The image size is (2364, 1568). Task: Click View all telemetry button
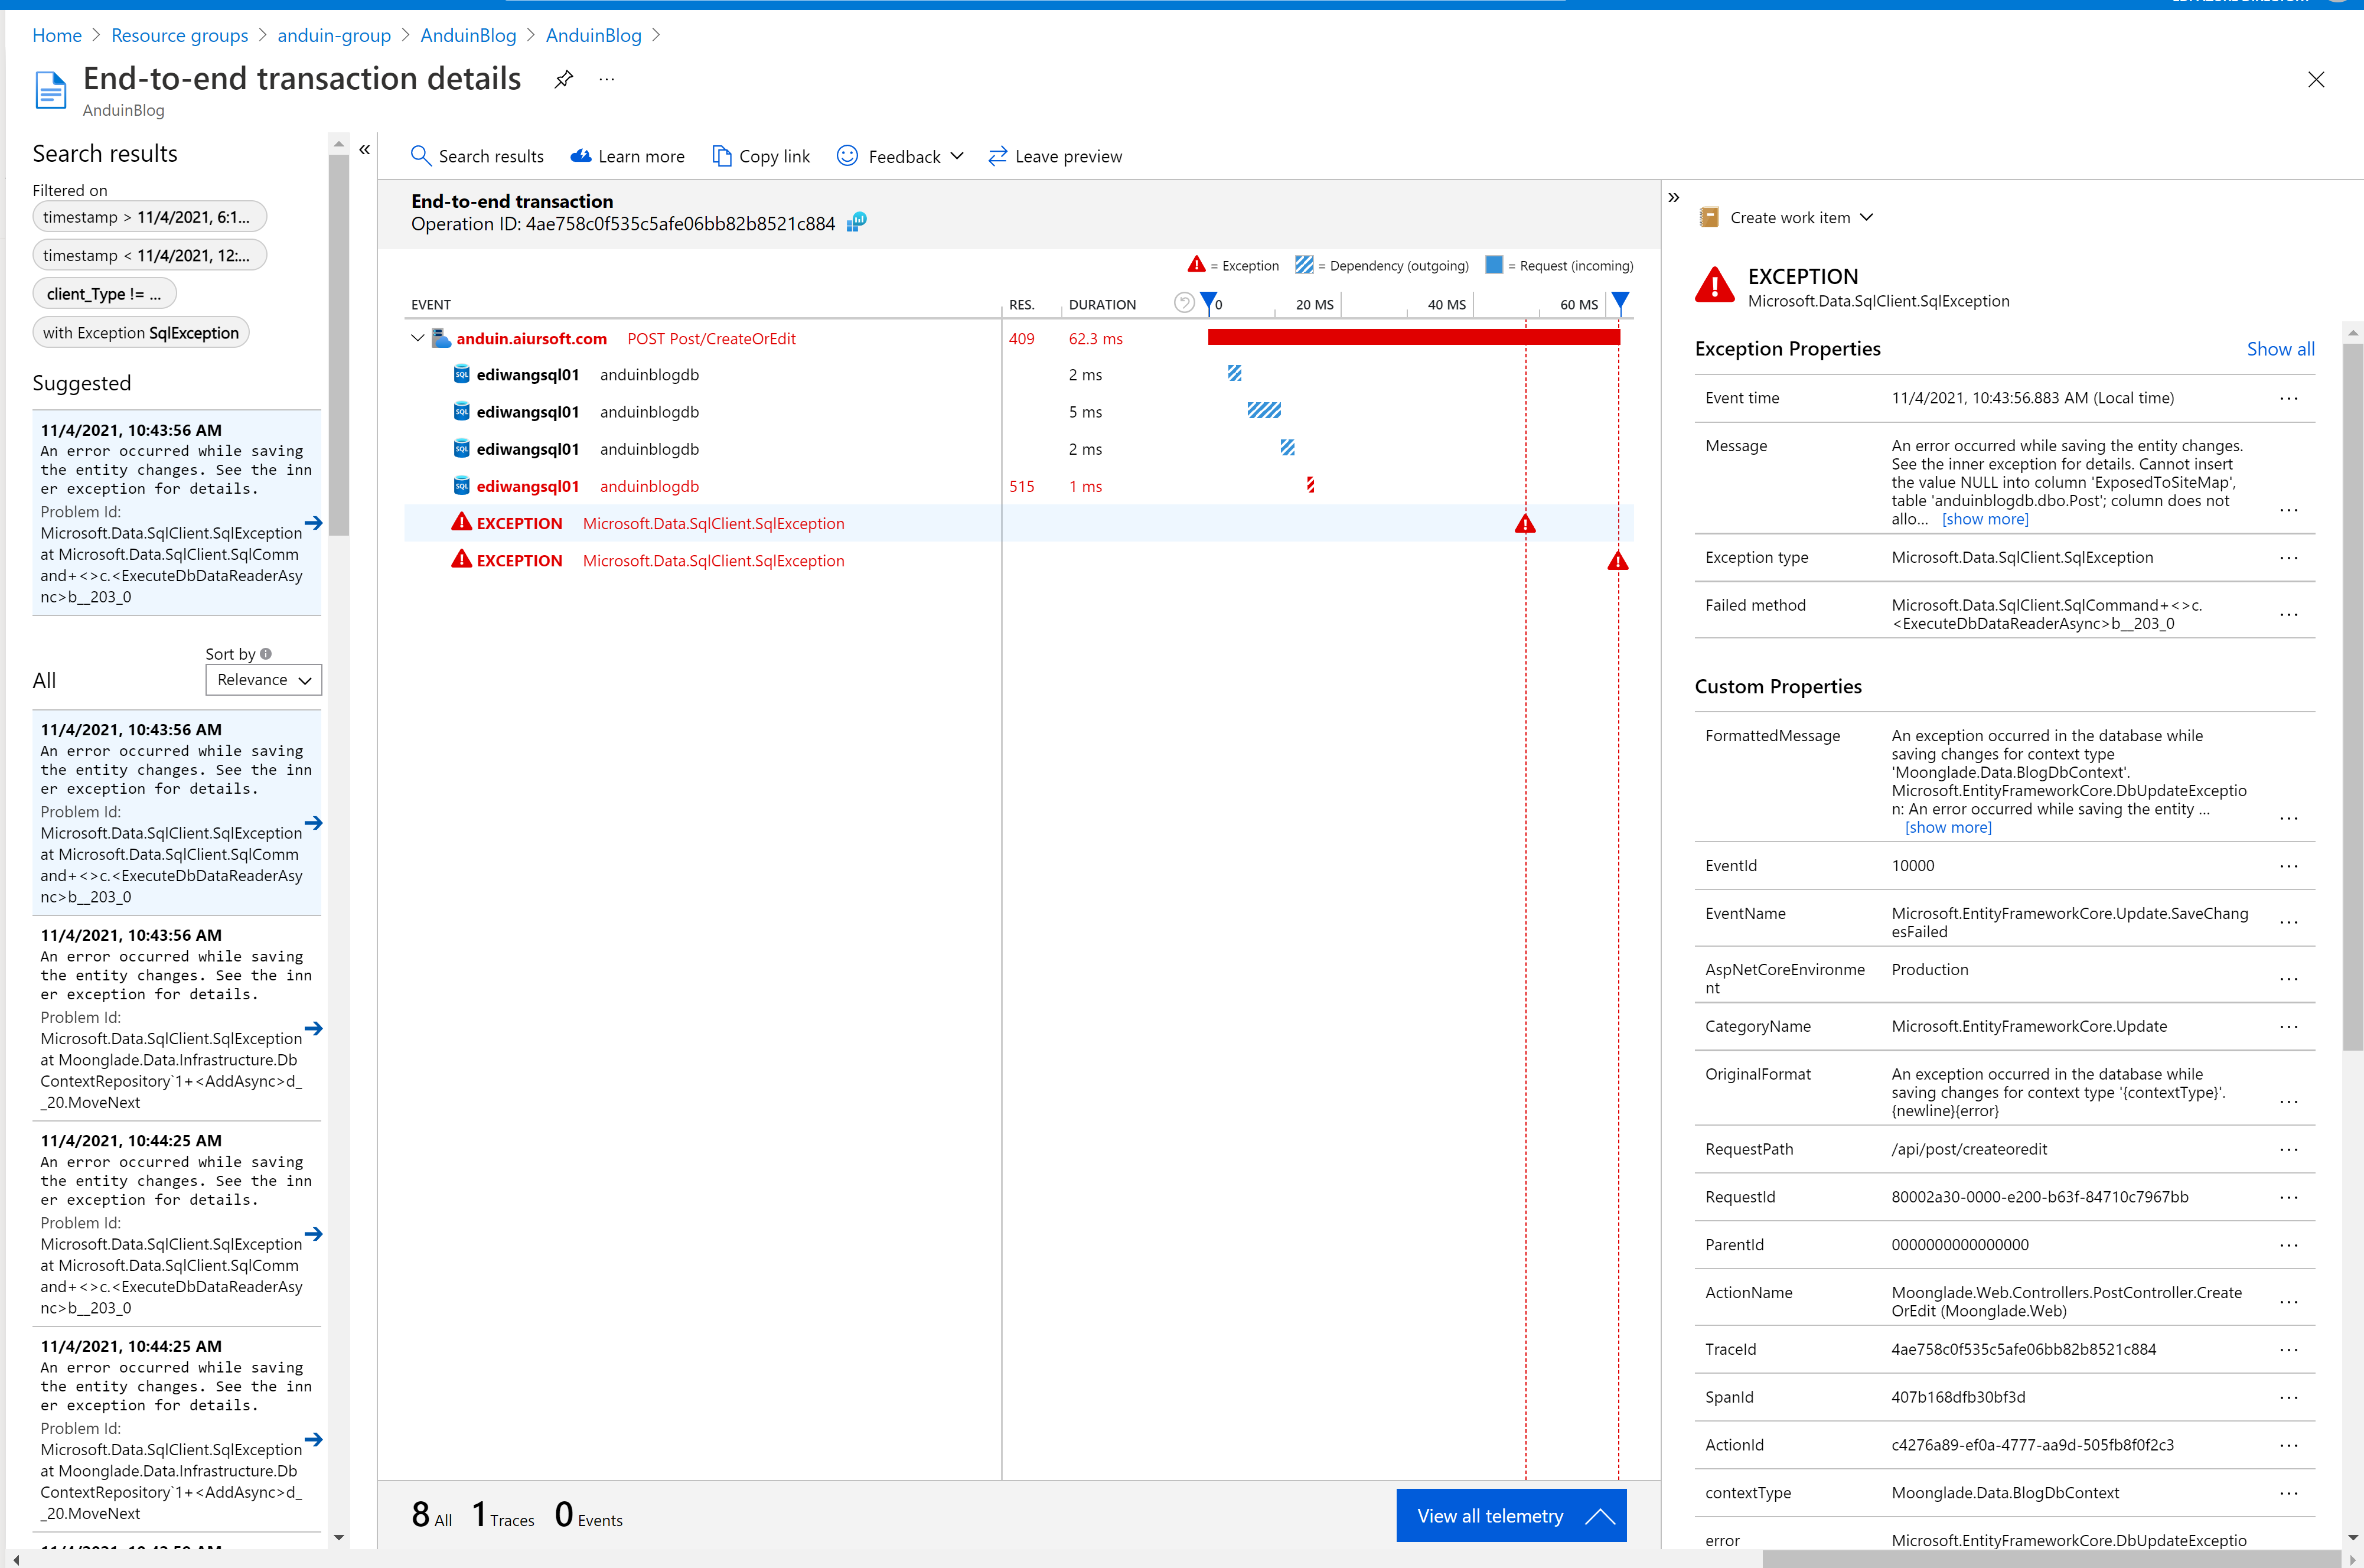[1511, 1516]
